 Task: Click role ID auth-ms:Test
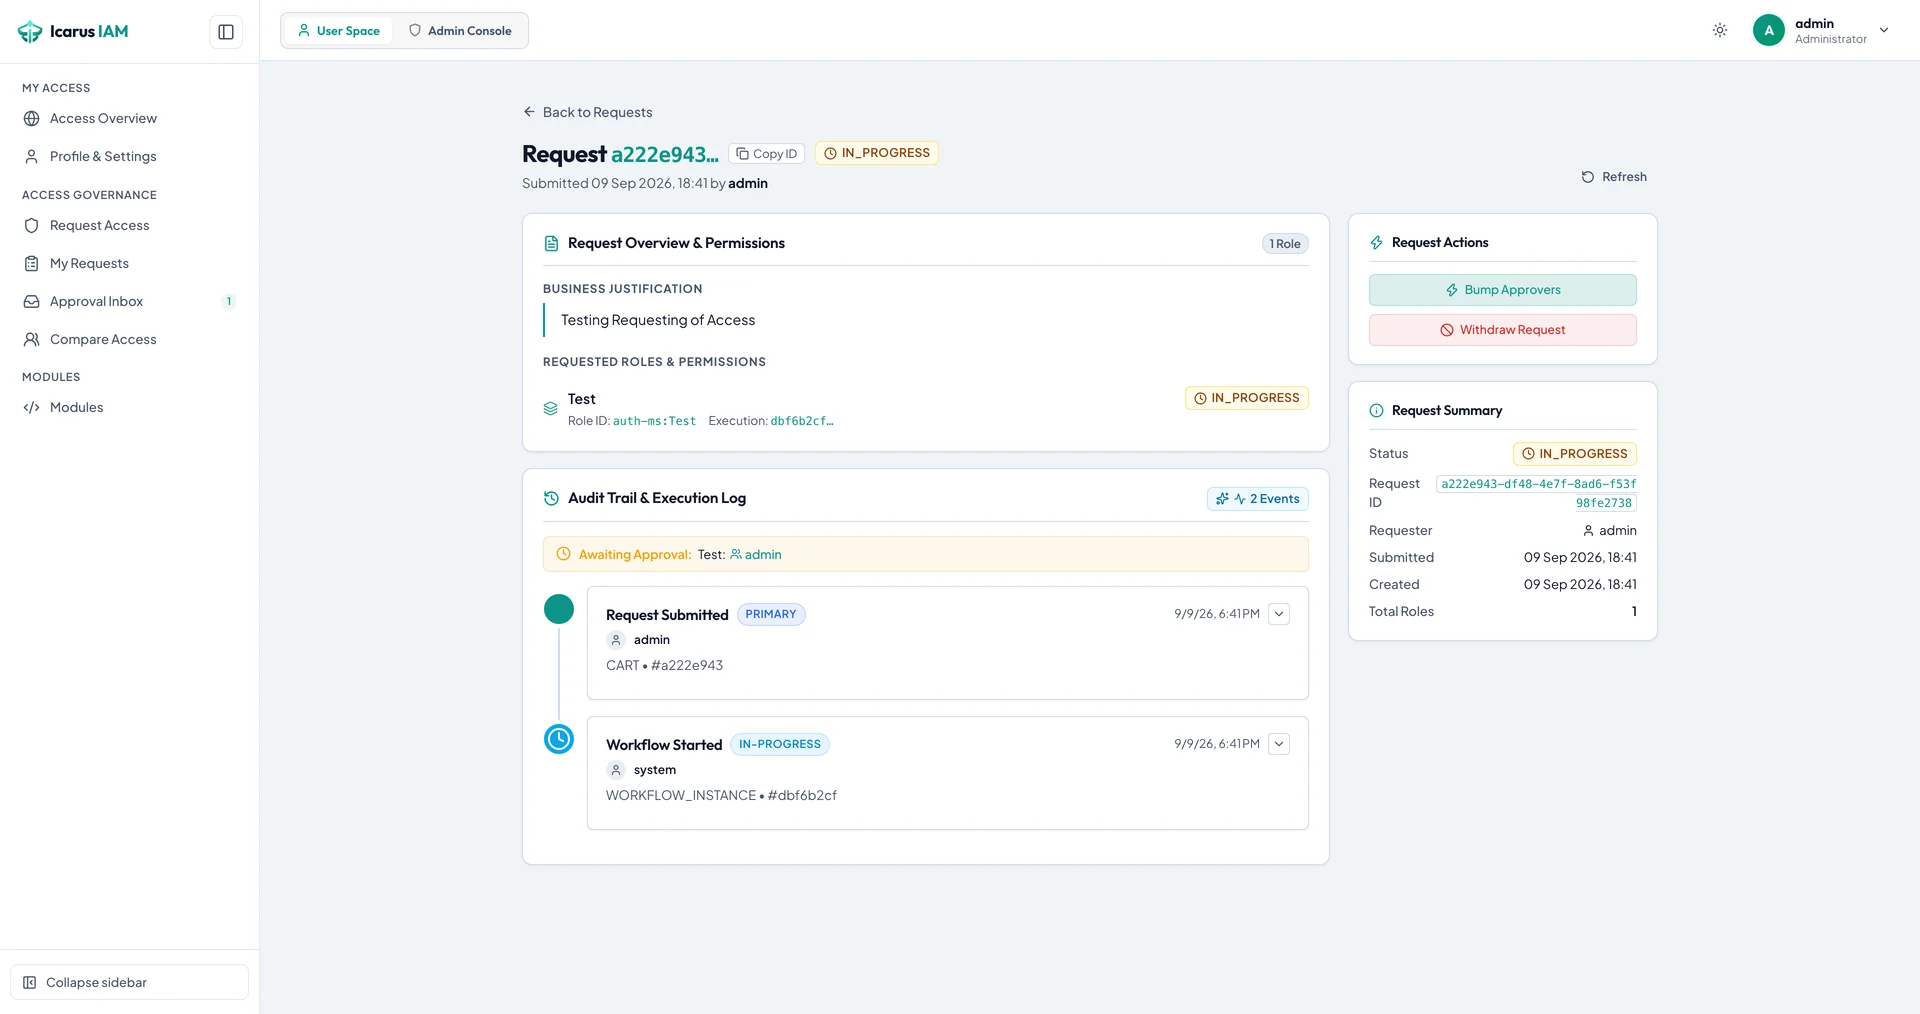tap(654, 421)
